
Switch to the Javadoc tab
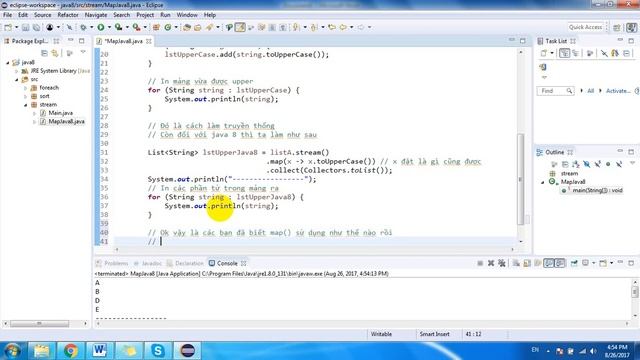(x=148, y=263)
